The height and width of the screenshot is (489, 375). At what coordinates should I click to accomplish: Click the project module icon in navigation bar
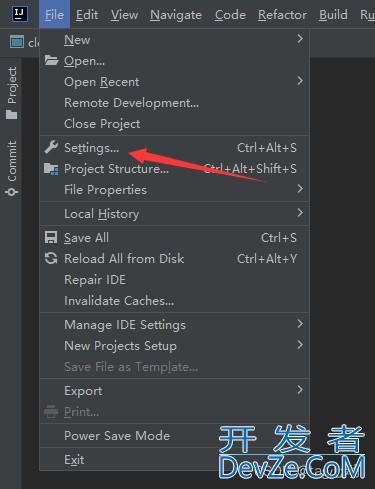click(x=17, y=42)
